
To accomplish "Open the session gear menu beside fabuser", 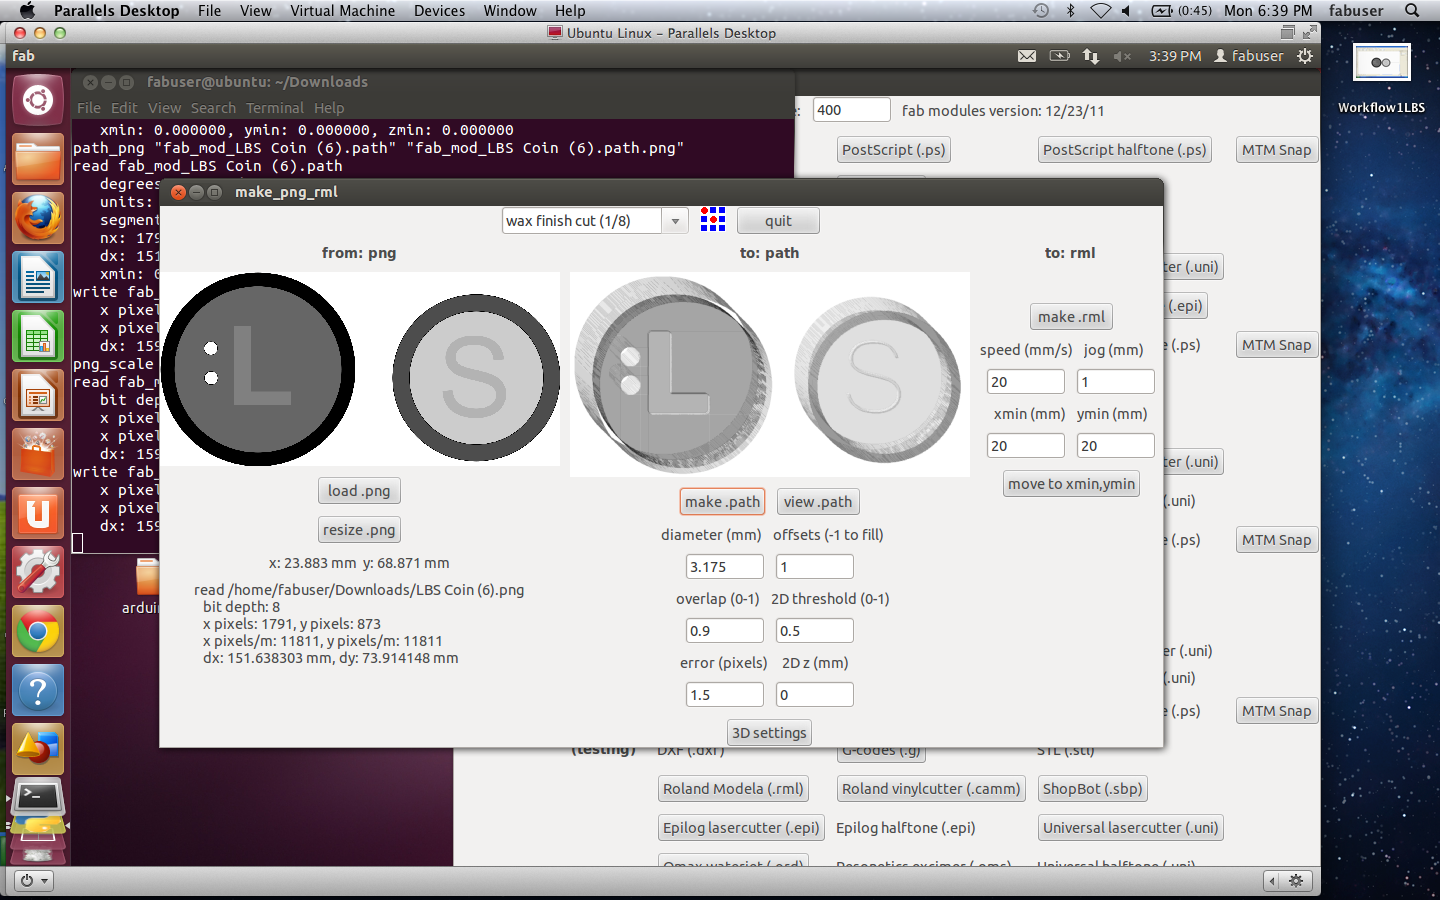I will (x=1304, y=56).
